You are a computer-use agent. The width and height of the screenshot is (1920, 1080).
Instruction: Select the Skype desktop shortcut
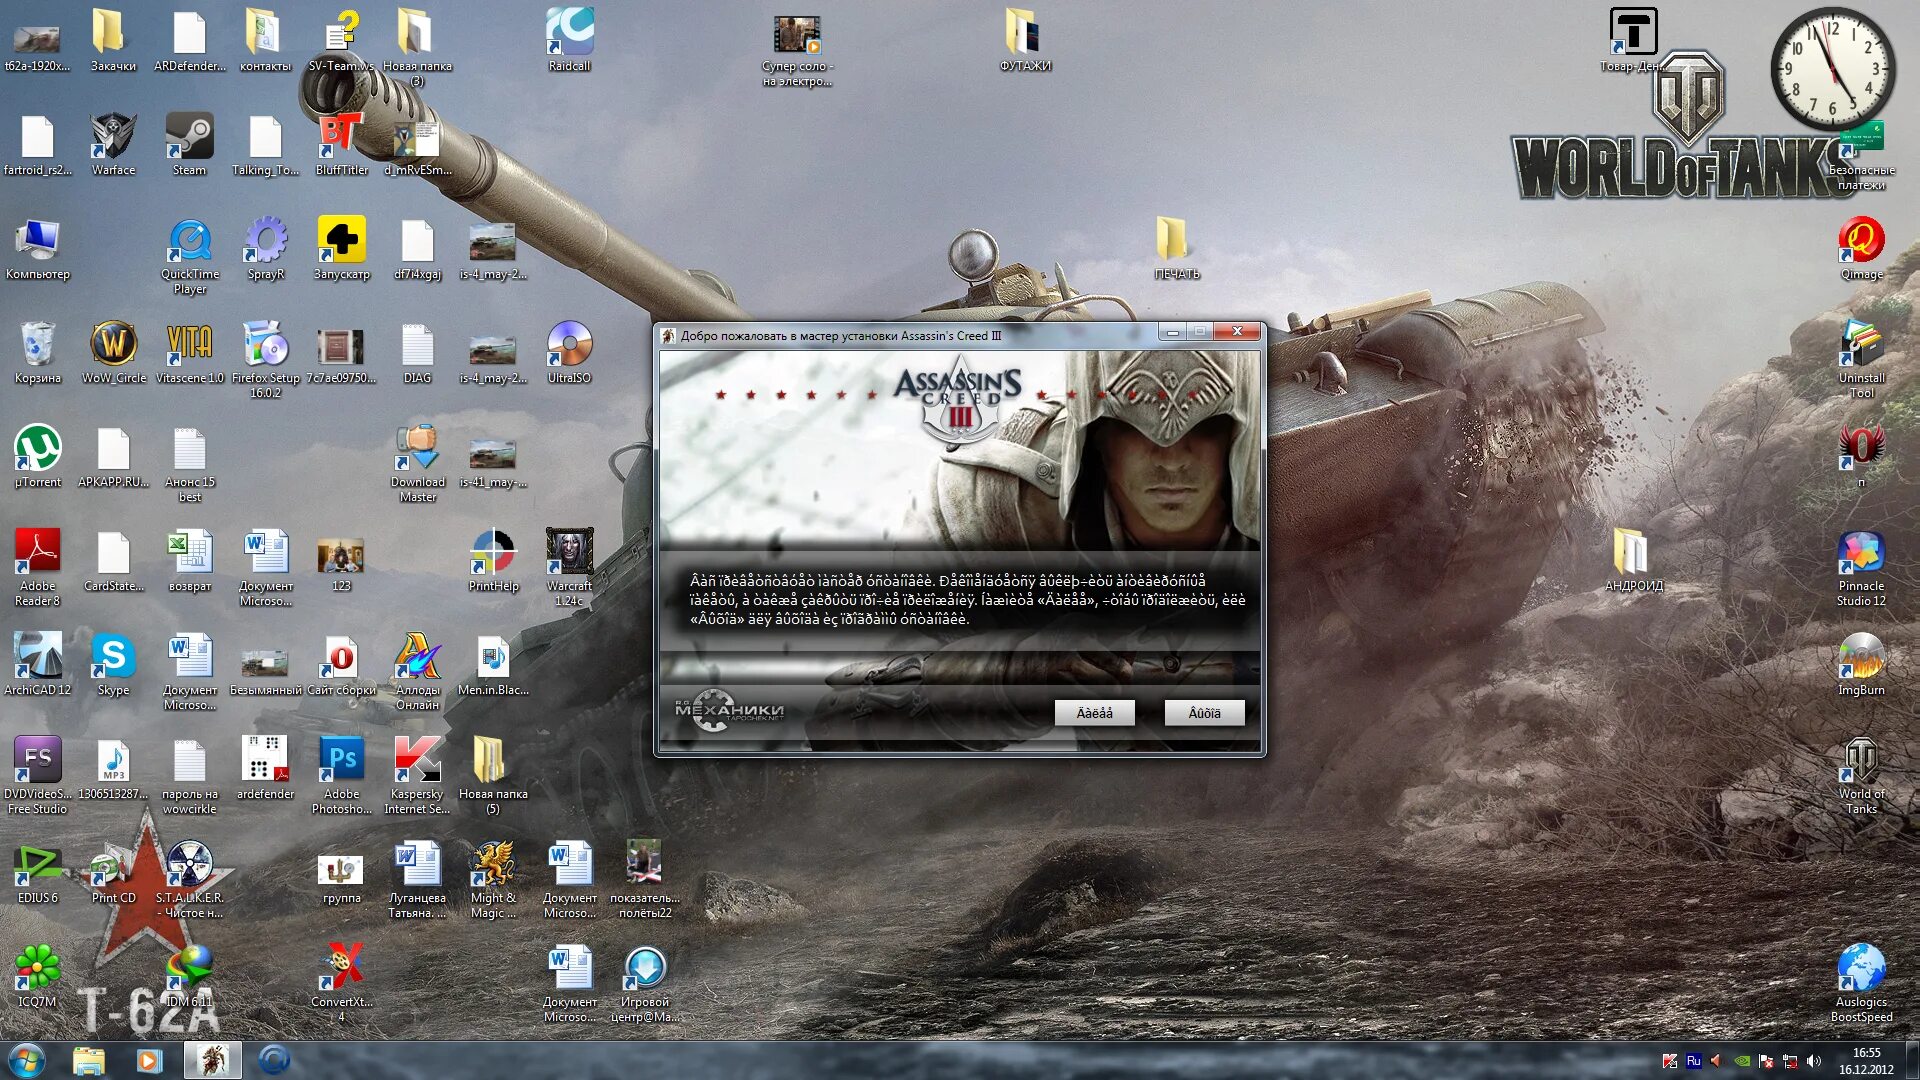[113, 664]
